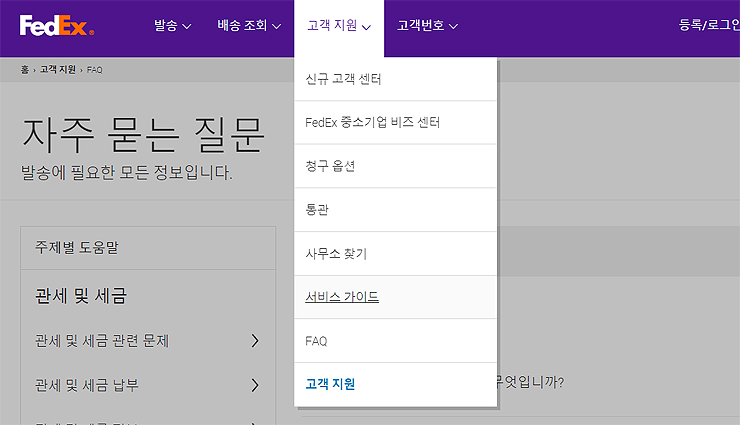Screen dimensions: 740x425
Task: Select 신규 고객 센터 menu item
Action: 395,79
